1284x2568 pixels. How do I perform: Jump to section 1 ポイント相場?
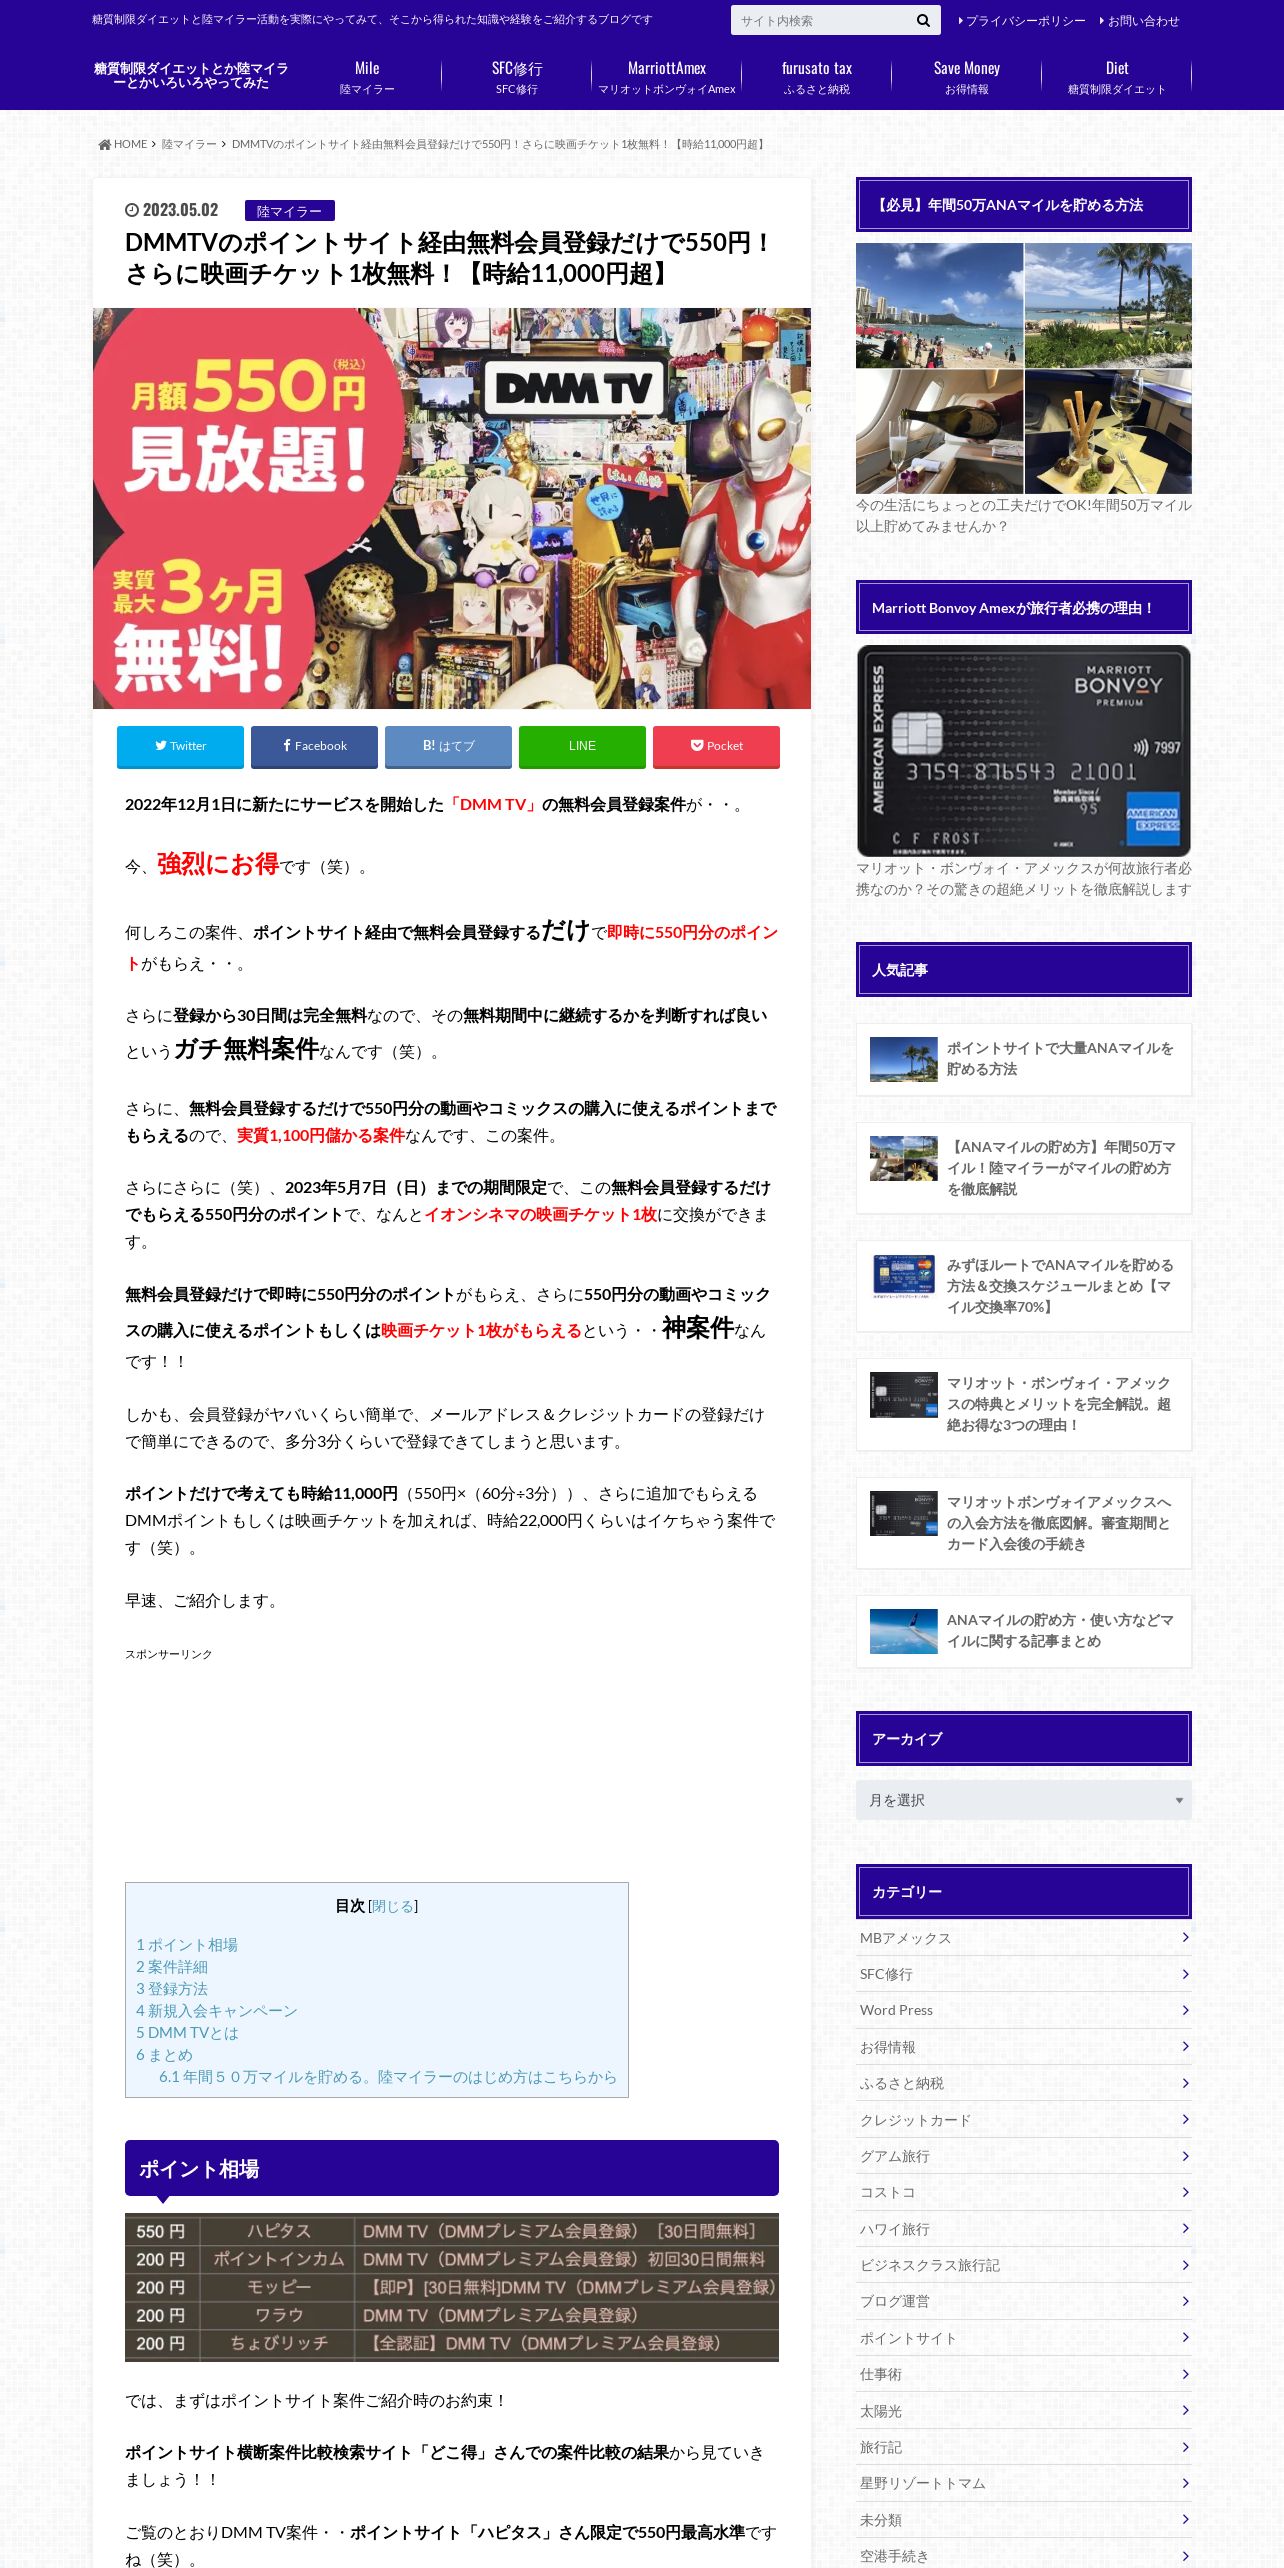point(187,1945)
